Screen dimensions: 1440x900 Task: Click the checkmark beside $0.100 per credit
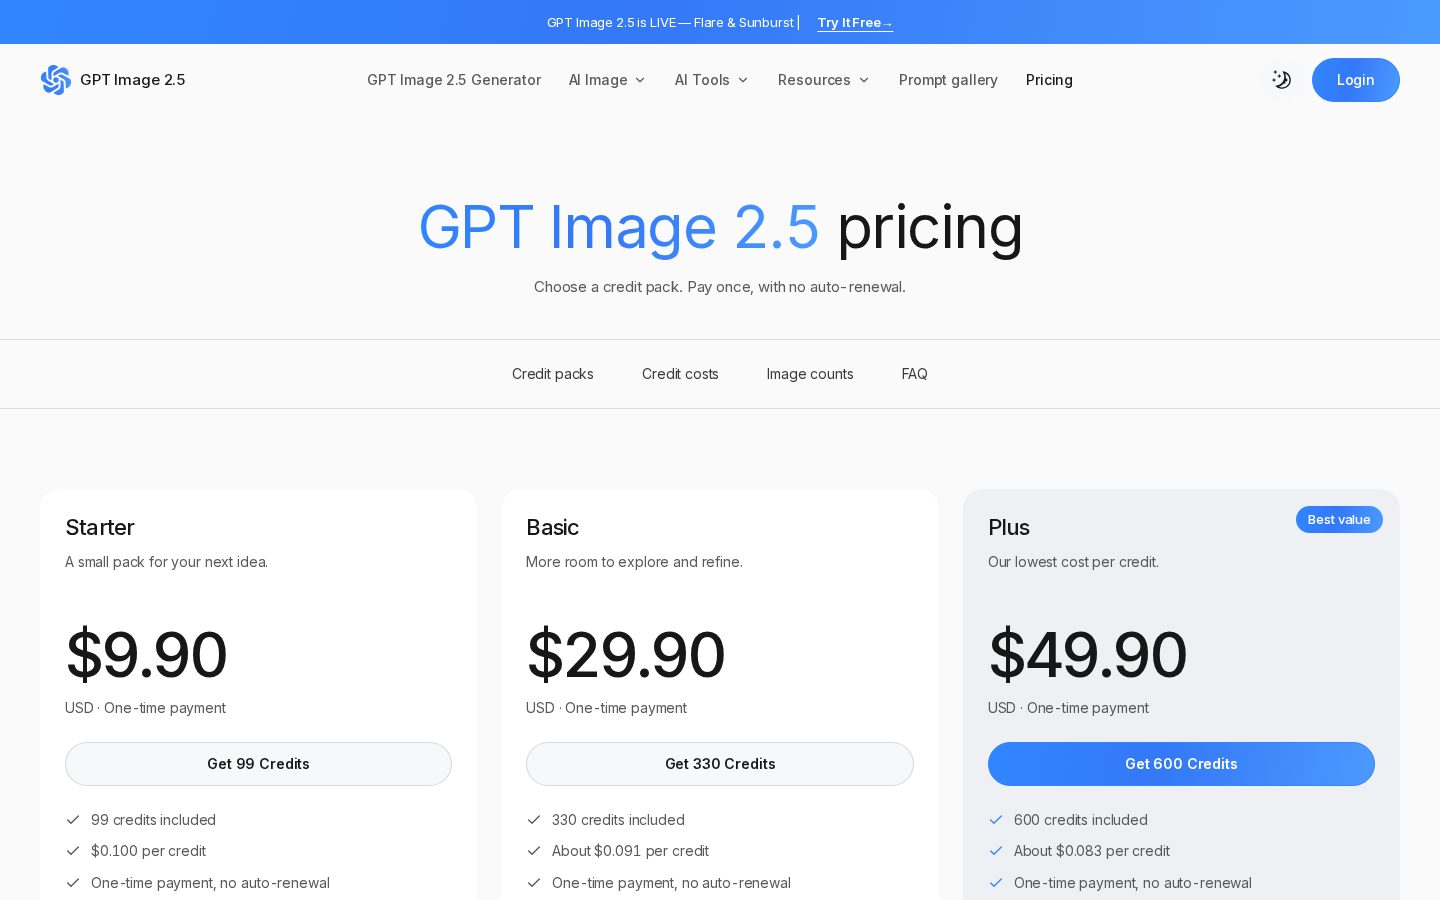pyautogui.click(x=73, y=851)
